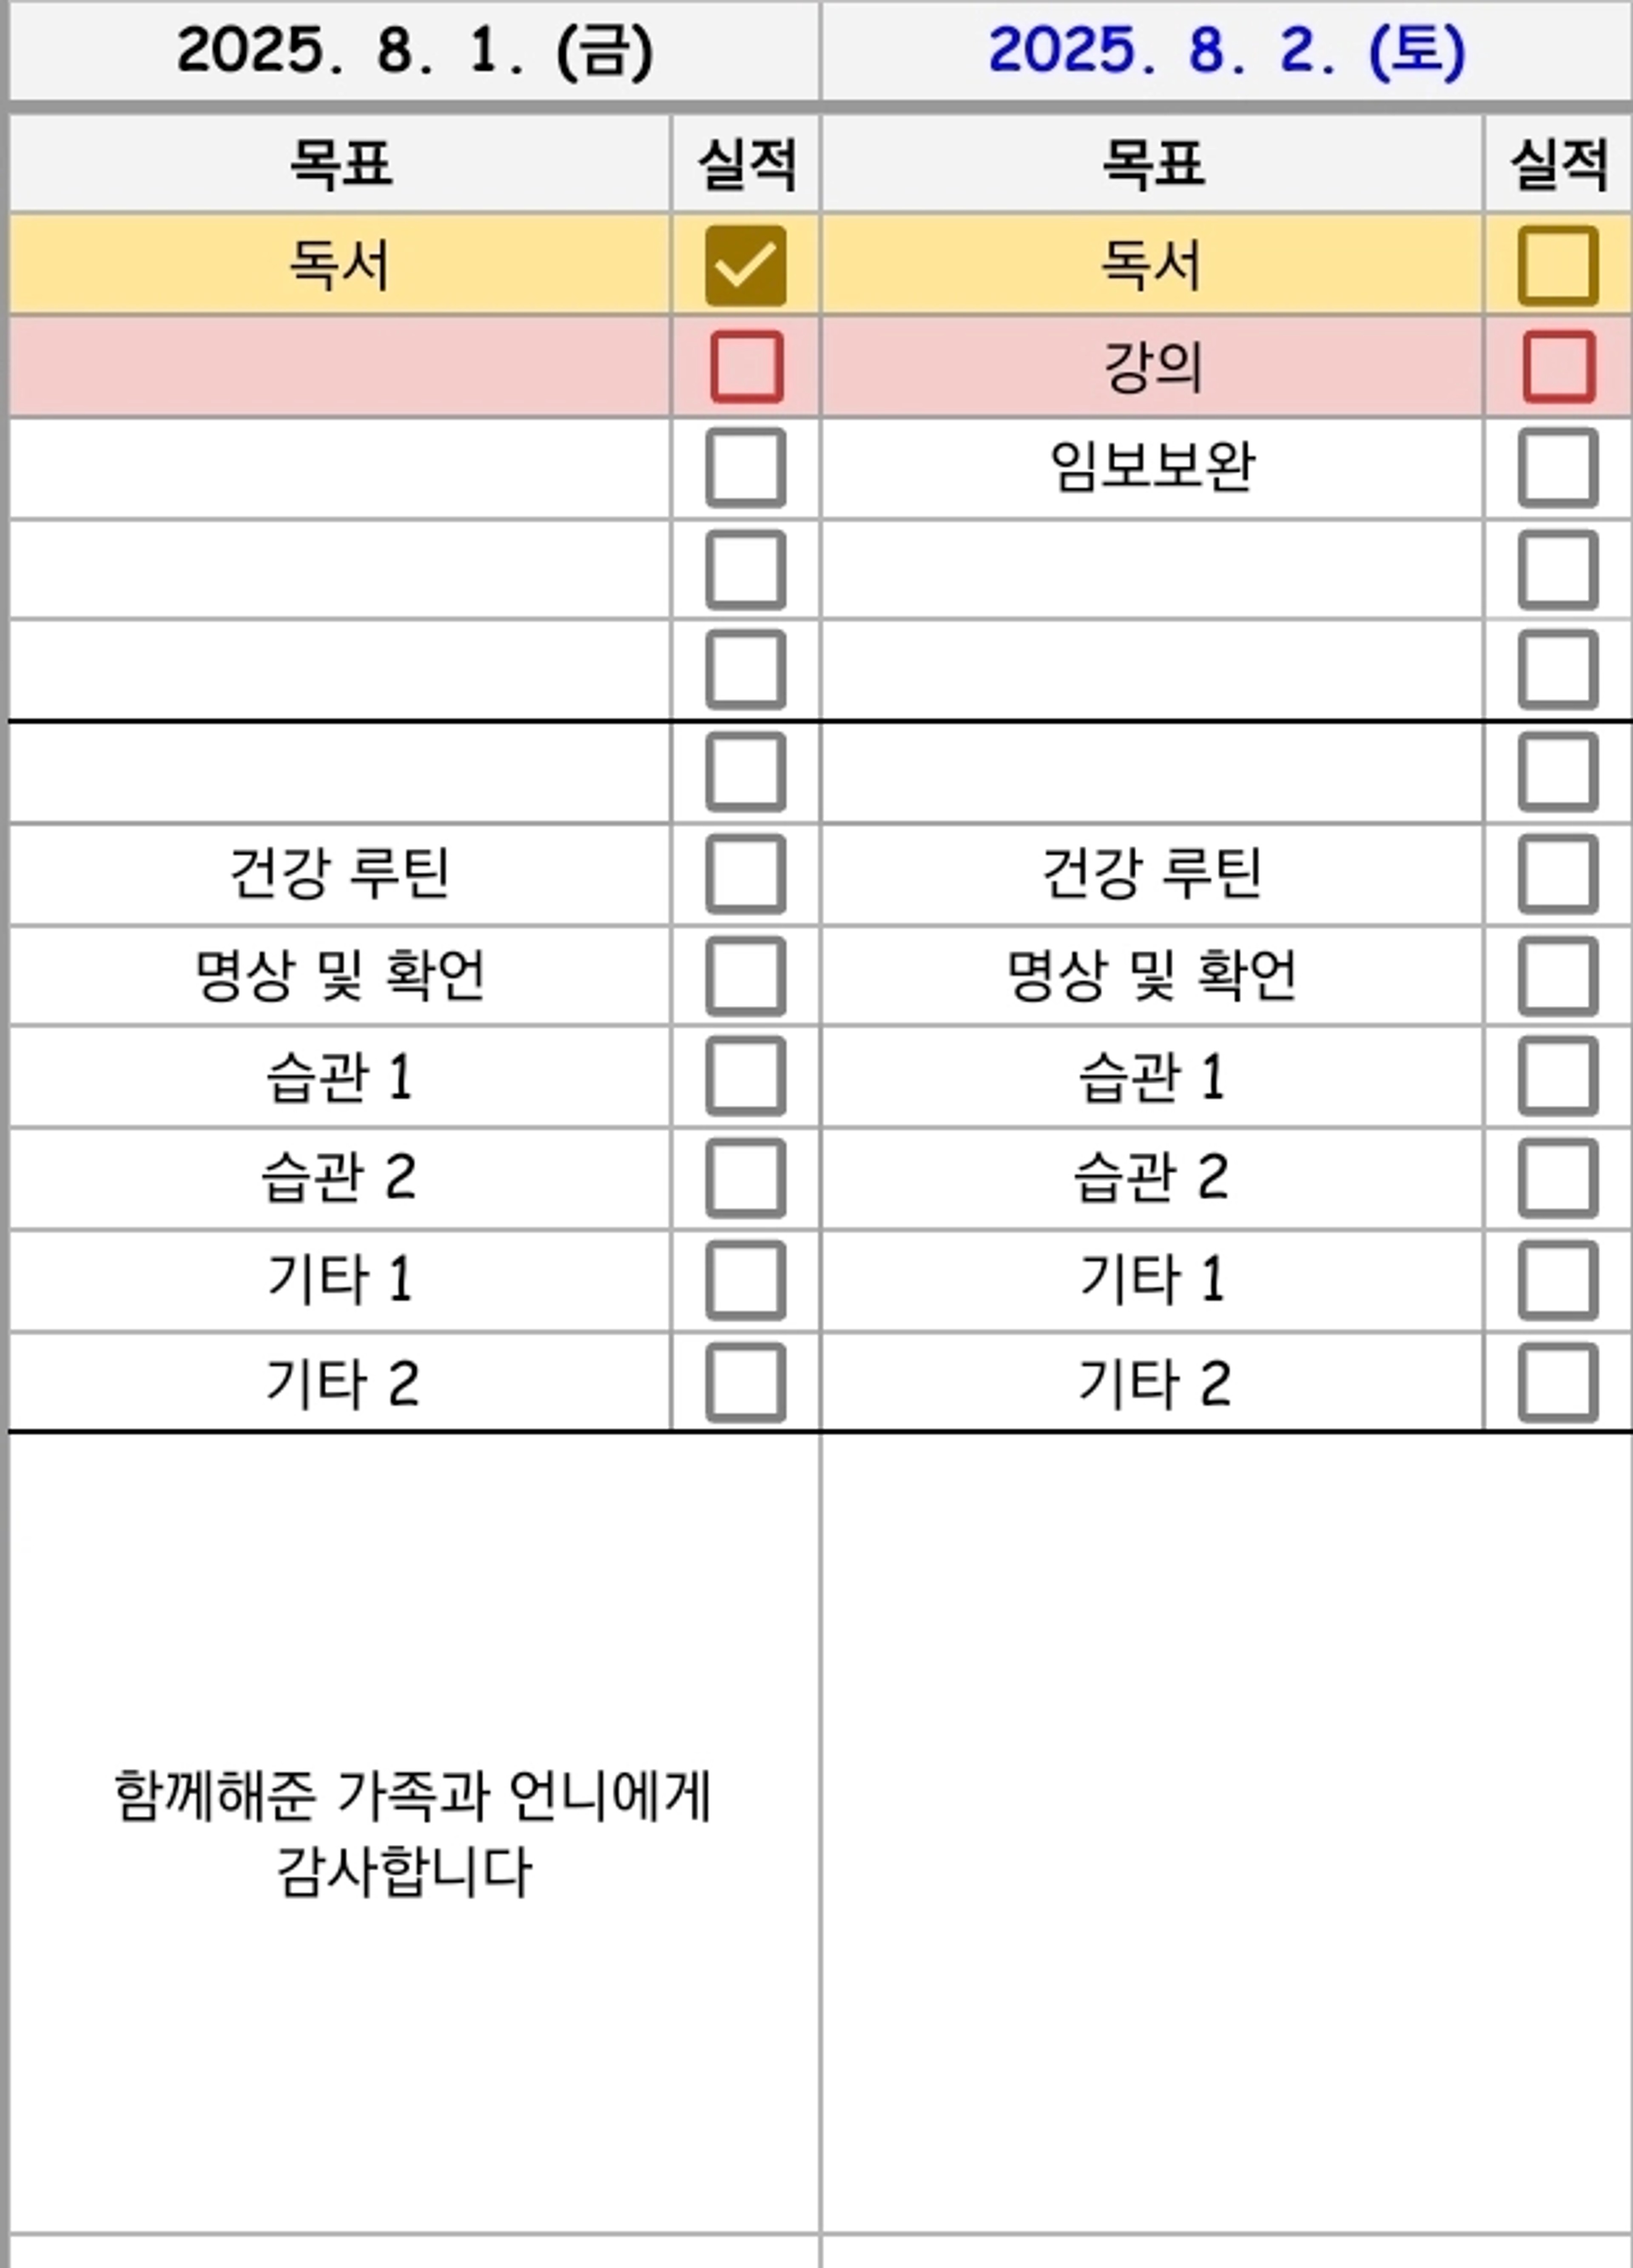This screenshot has width=1633, height=2268.
Task: Select the 2025. 8. 1. (금) date header
Action: 414,50
